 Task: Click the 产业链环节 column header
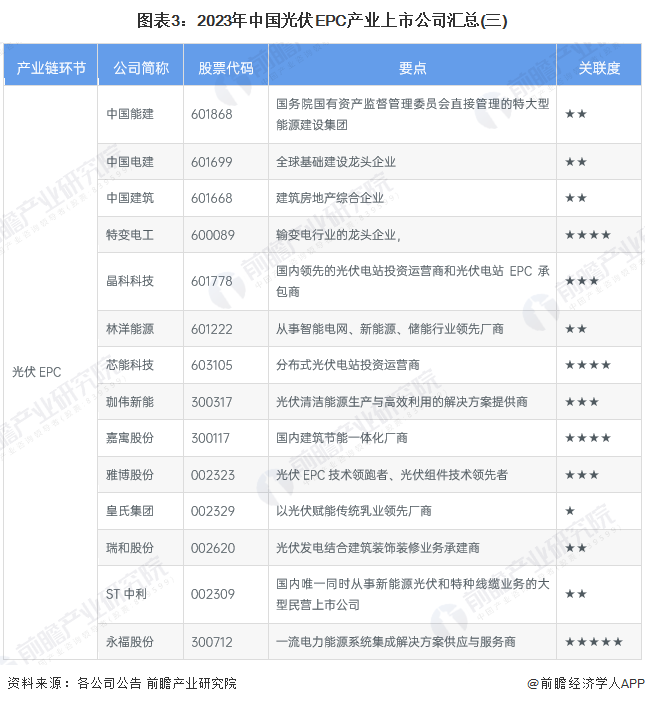pyautogui.click(x=51, y=68)
